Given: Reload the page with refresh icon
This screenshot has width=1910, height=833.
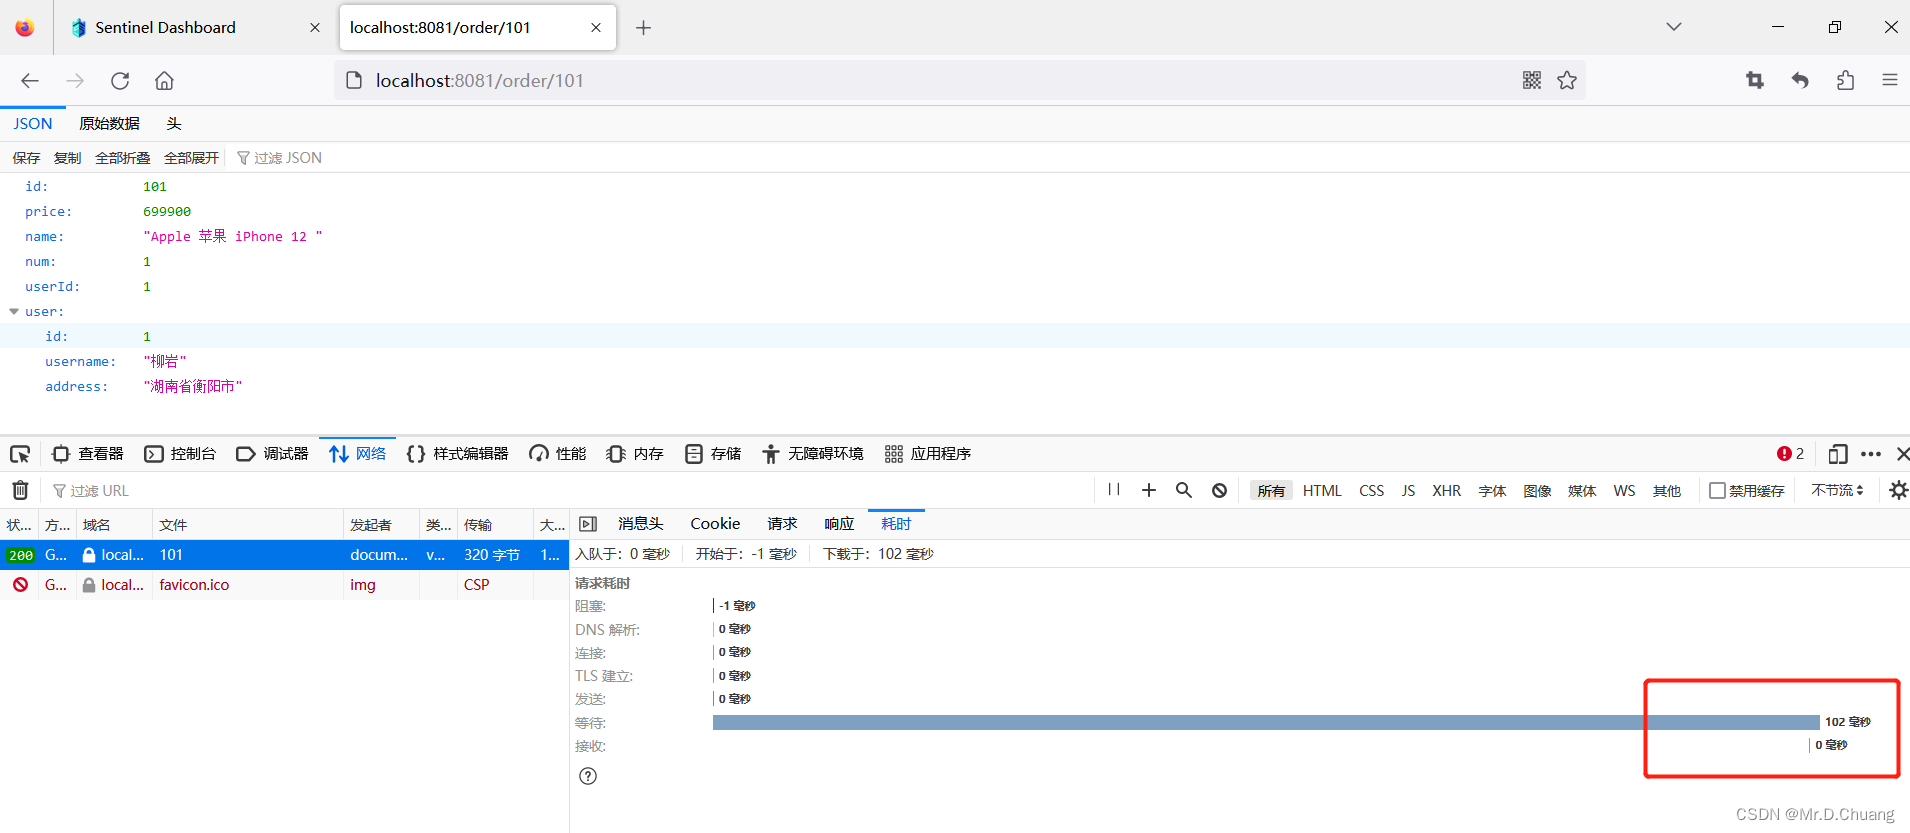Looking at the screenshot, I should coord(120,81).
